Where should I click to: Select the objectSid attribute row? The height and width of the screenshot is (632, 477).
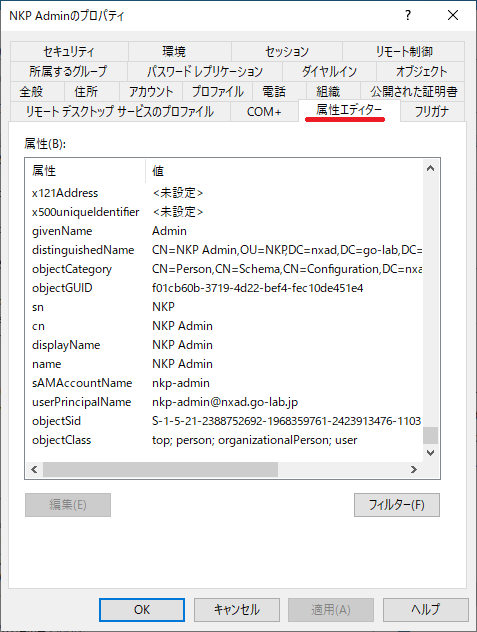[x=225, y=421]
